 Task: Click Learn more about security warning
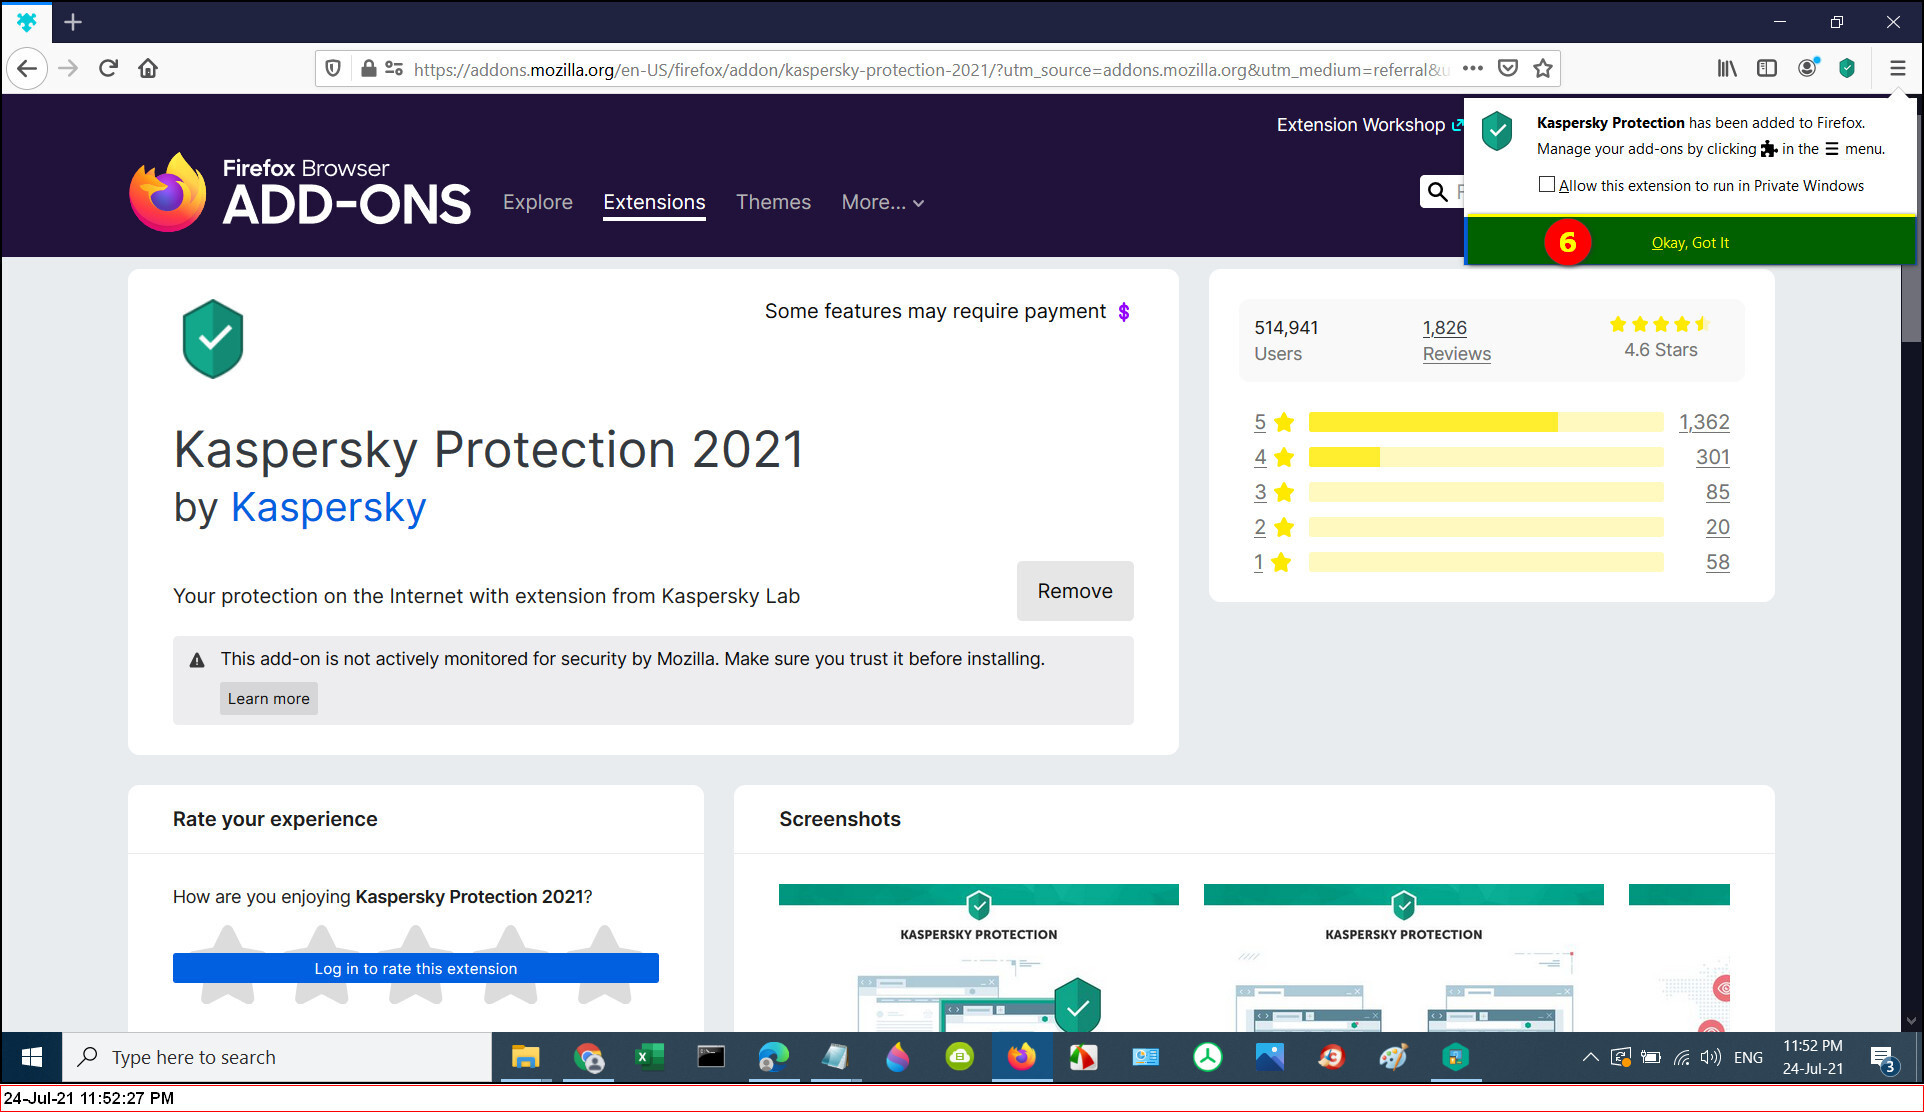tap(268, 699)
